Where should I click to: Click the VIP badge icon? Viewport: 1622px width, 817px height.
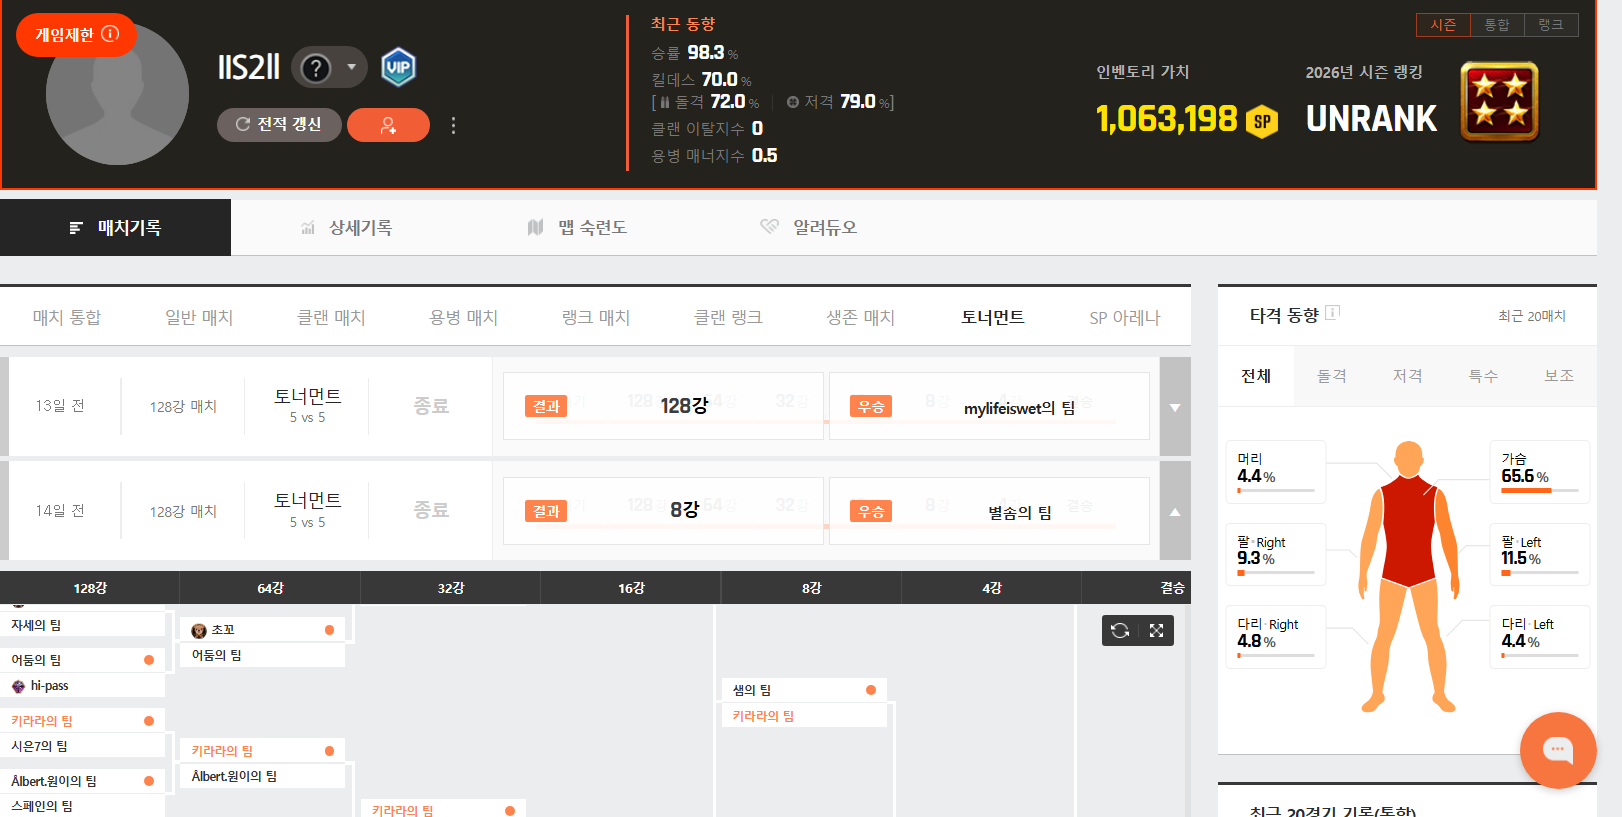pyautogui.click(x=398, y=67)
